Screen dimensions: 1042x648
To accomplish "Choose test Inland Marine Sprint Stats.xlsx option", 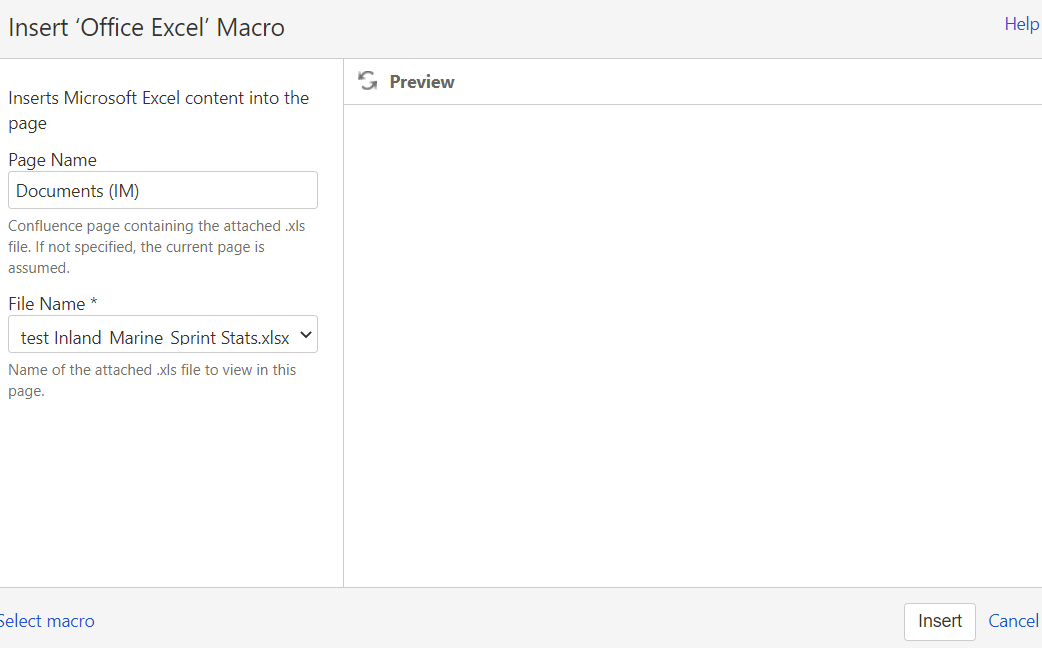I will coord(155,338).
